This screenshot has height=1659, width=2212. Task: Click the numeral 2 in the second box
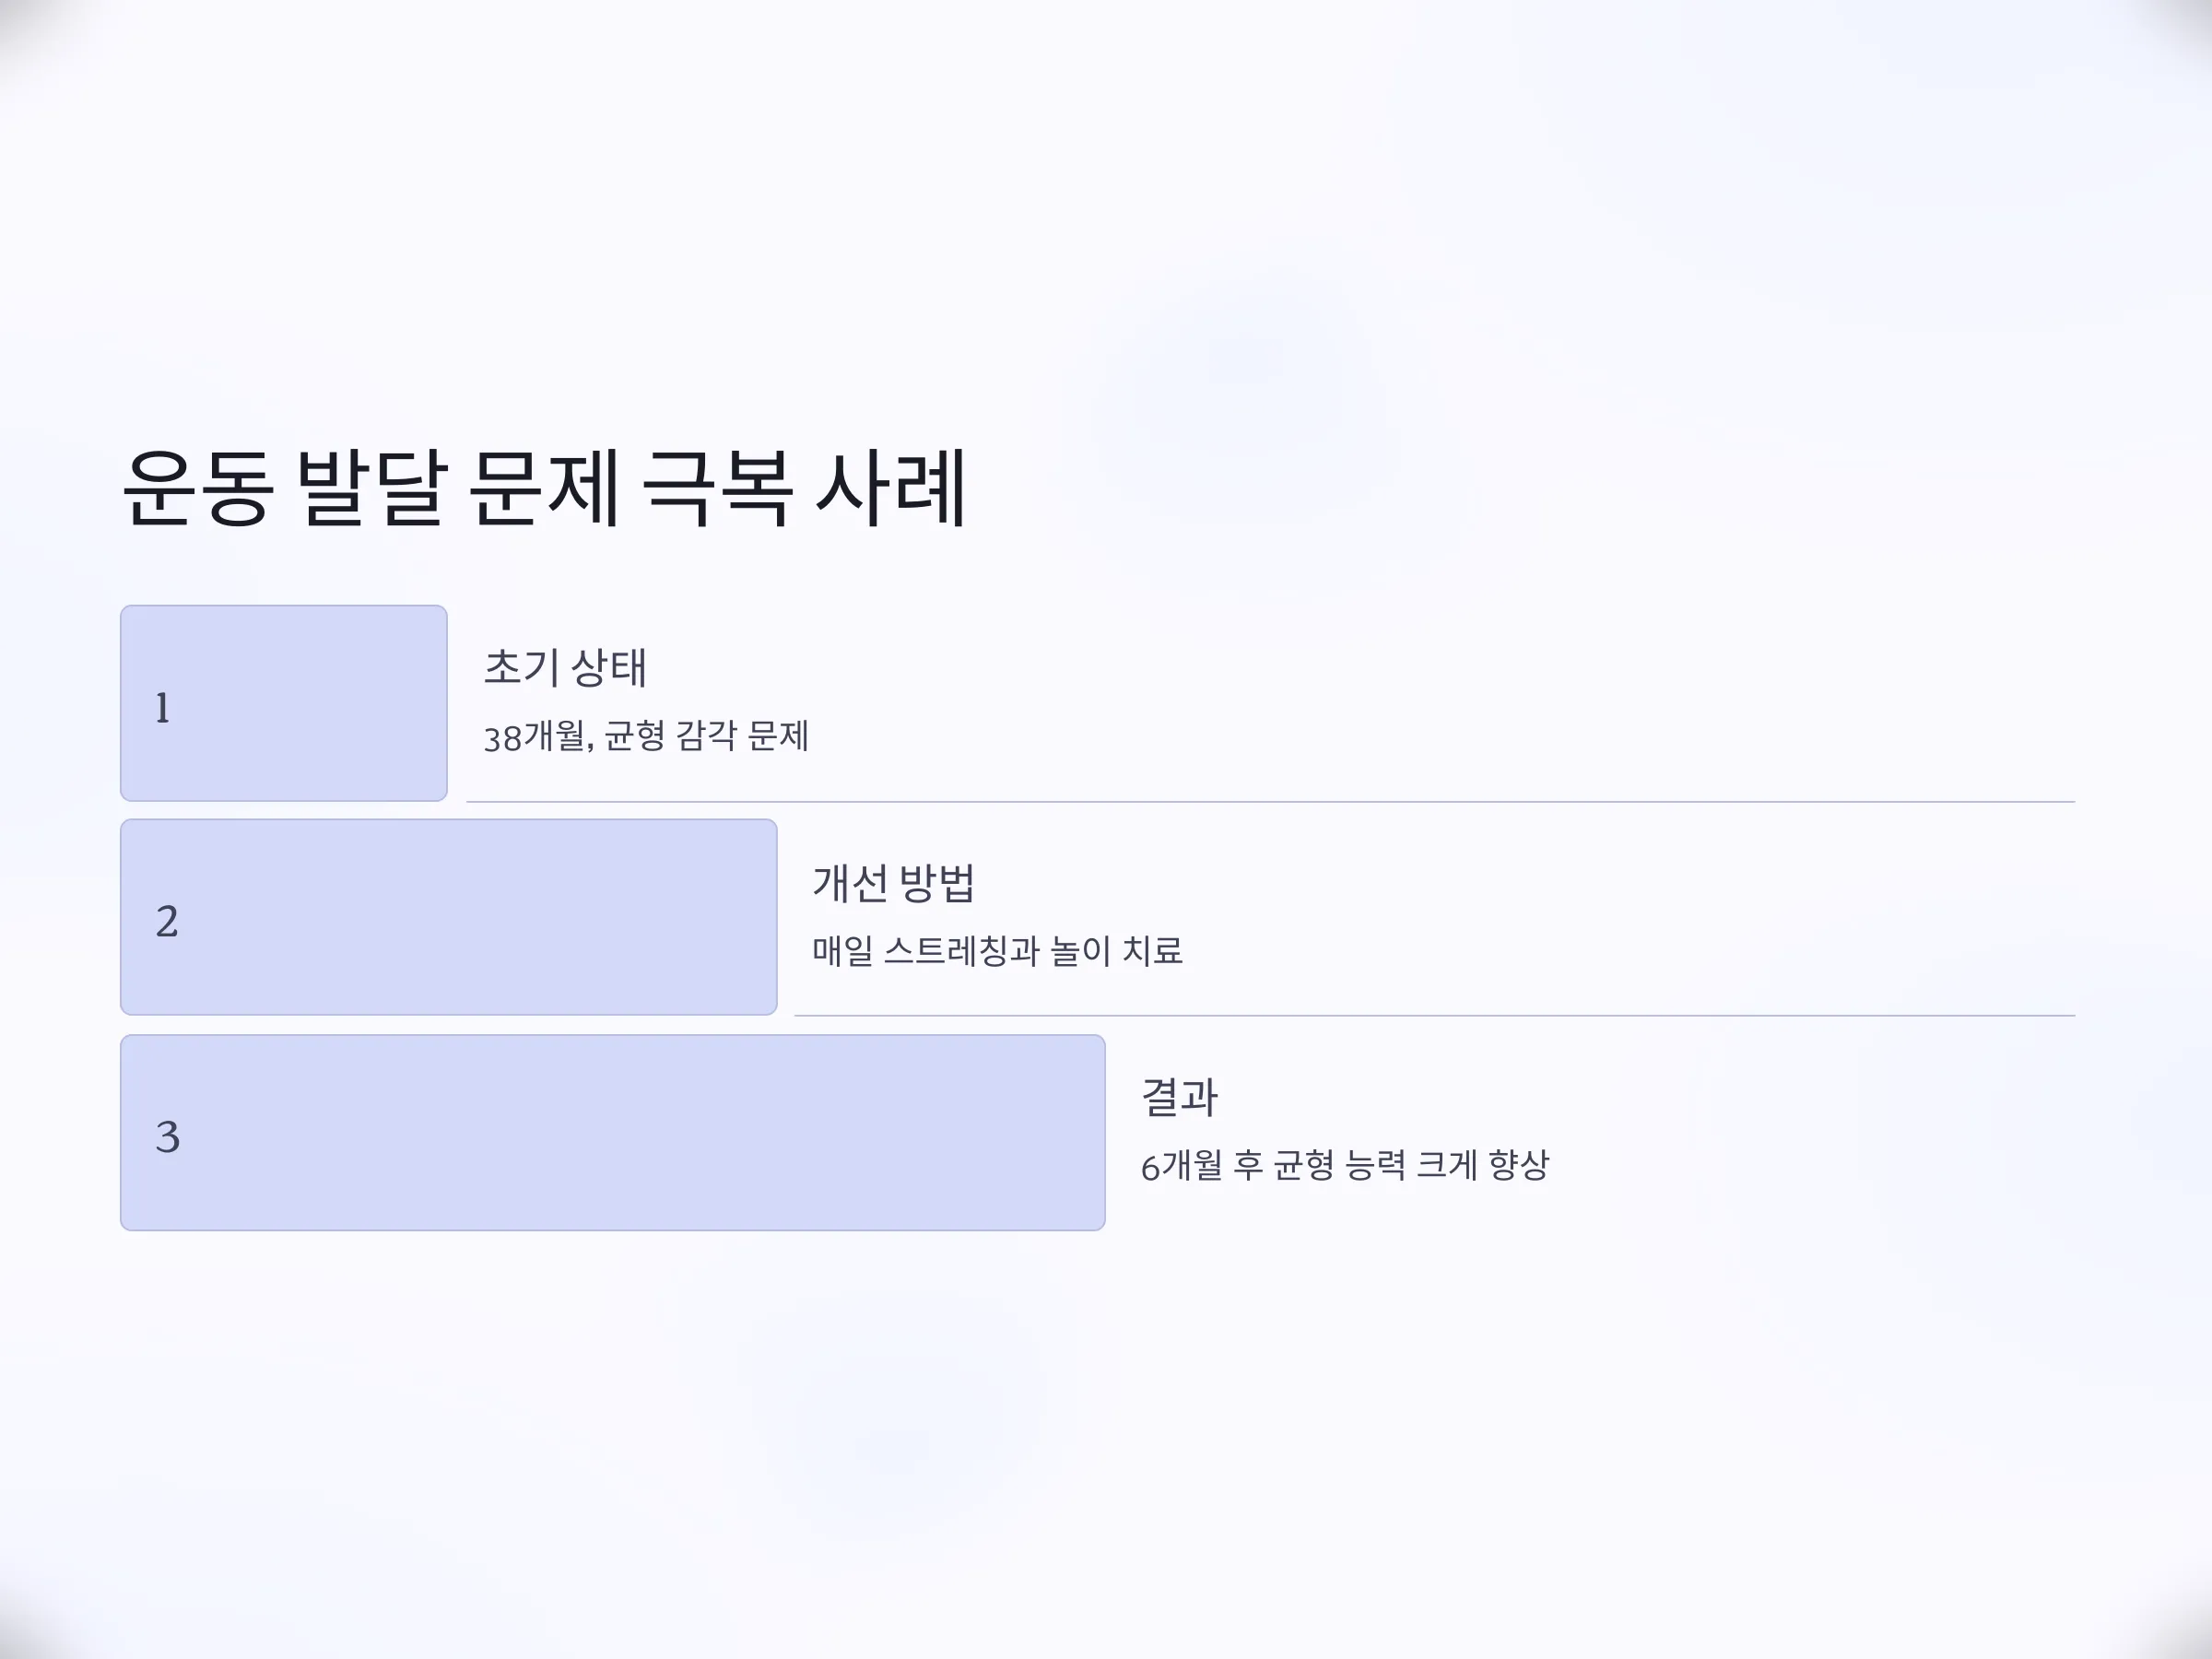(x=167, y=921)
